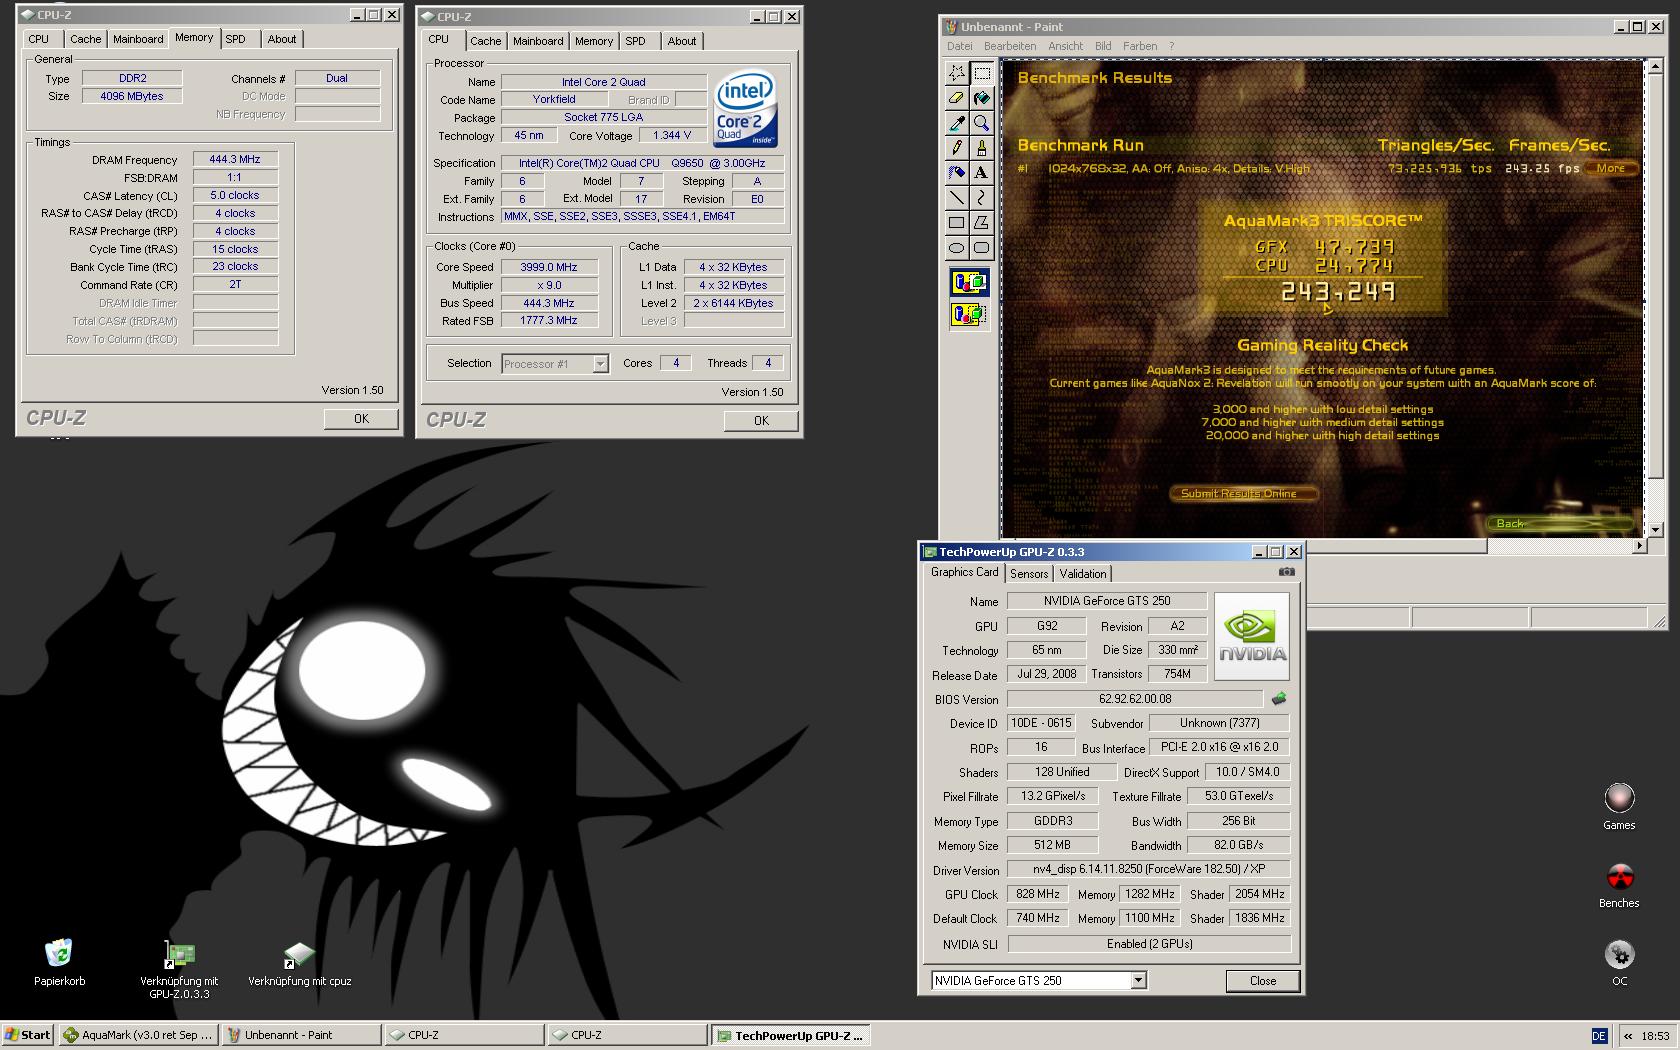The height and width of the screenshot is (1050, 1680).
Task: Select the Polygon shape tool
Action: click(x=982, y=223)
